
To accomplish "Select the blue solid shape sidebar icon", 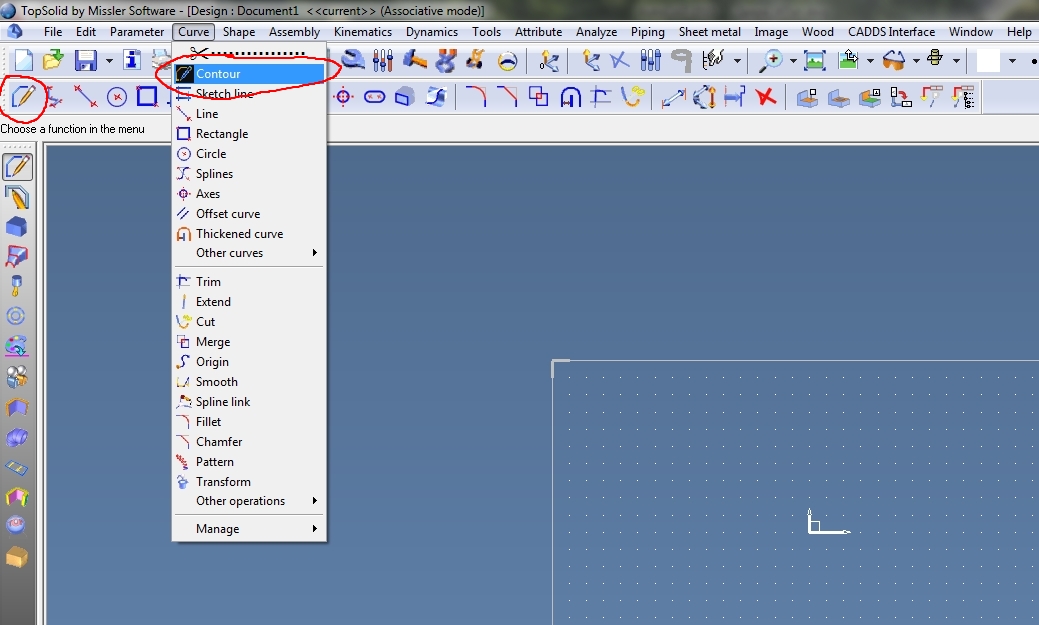I will pyautogui.click(x=16, y=227).
